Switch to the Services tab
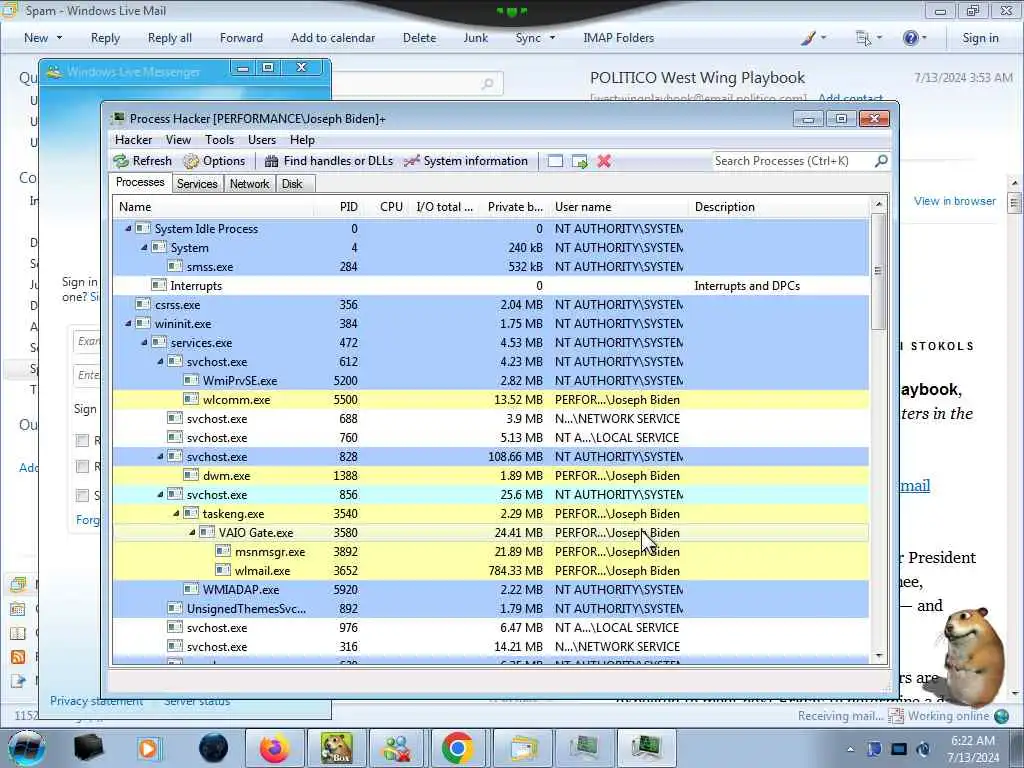The height and width of the screenshot is (768, 1024). (197, 184)
